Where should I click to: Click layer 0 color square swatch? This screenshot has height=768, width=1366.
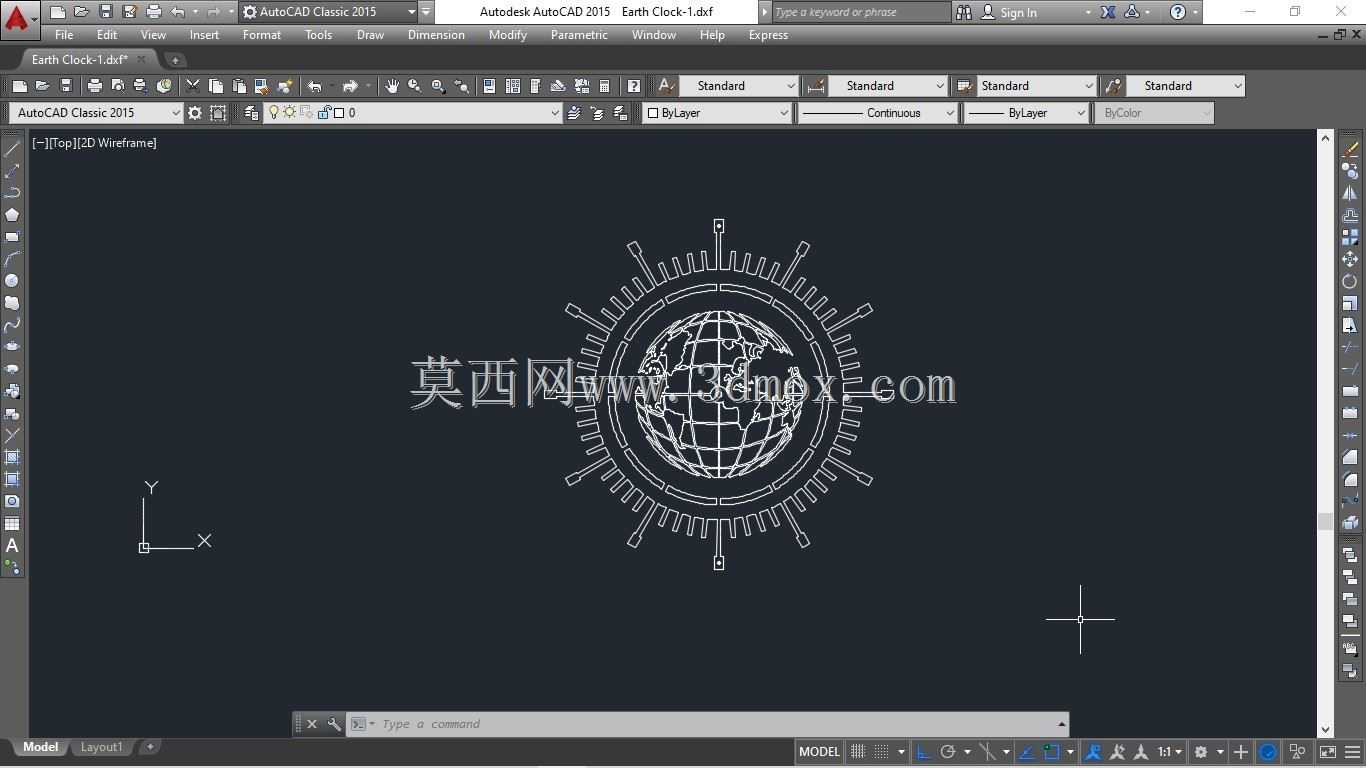pos(339,113)
